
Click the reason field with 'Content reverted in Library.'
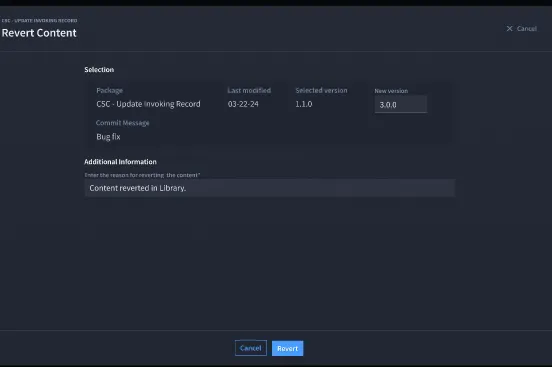coord(270,188)
